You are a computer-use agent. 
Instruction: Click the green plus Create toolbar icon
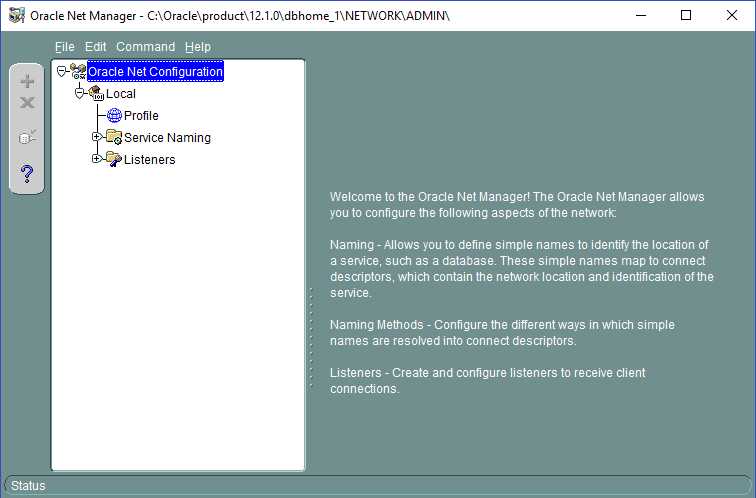(27, 81)
